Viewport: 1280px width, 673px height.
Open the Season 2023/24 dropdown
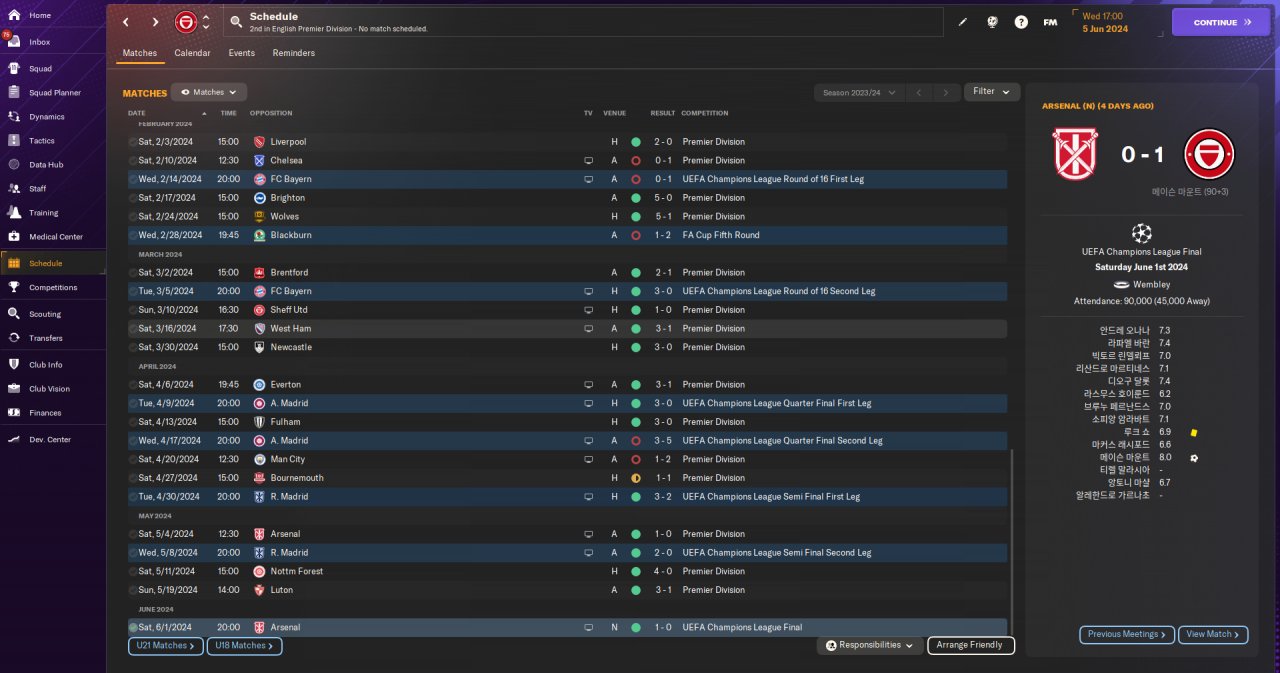coord(859,92)
